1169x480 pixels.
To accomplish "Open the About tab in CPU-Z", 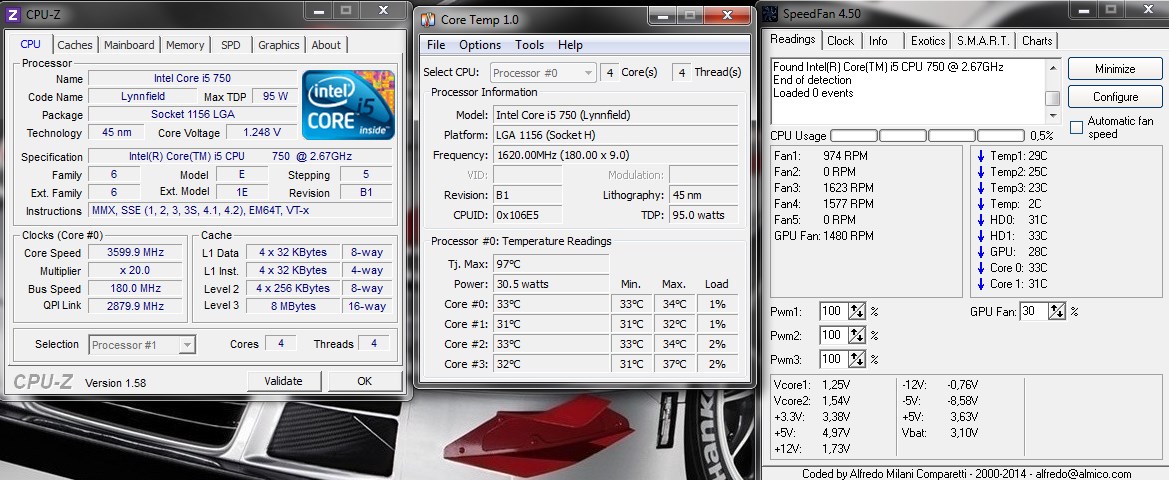I will click(326, 45).
